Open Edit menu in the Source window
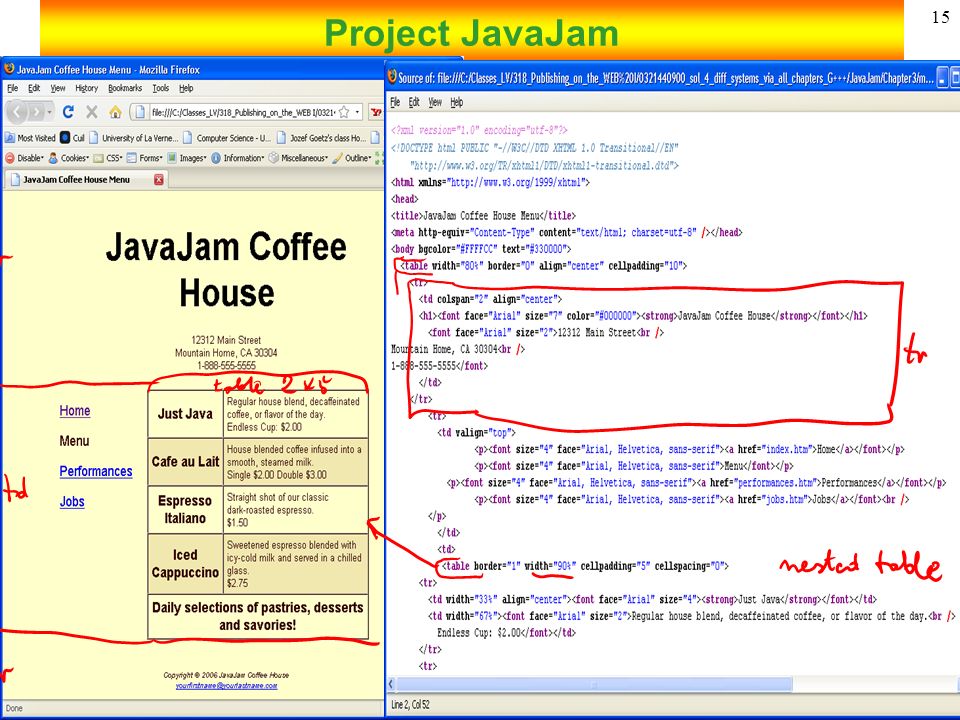The width and height of the screenshot is (960, 720). pos(414,102)
